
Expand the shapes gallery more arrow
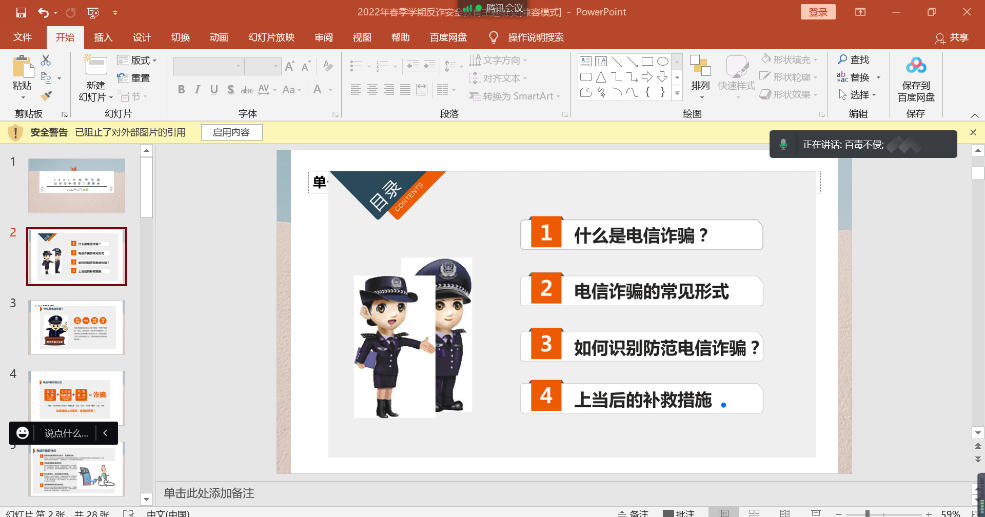click(x=677, y=93)
